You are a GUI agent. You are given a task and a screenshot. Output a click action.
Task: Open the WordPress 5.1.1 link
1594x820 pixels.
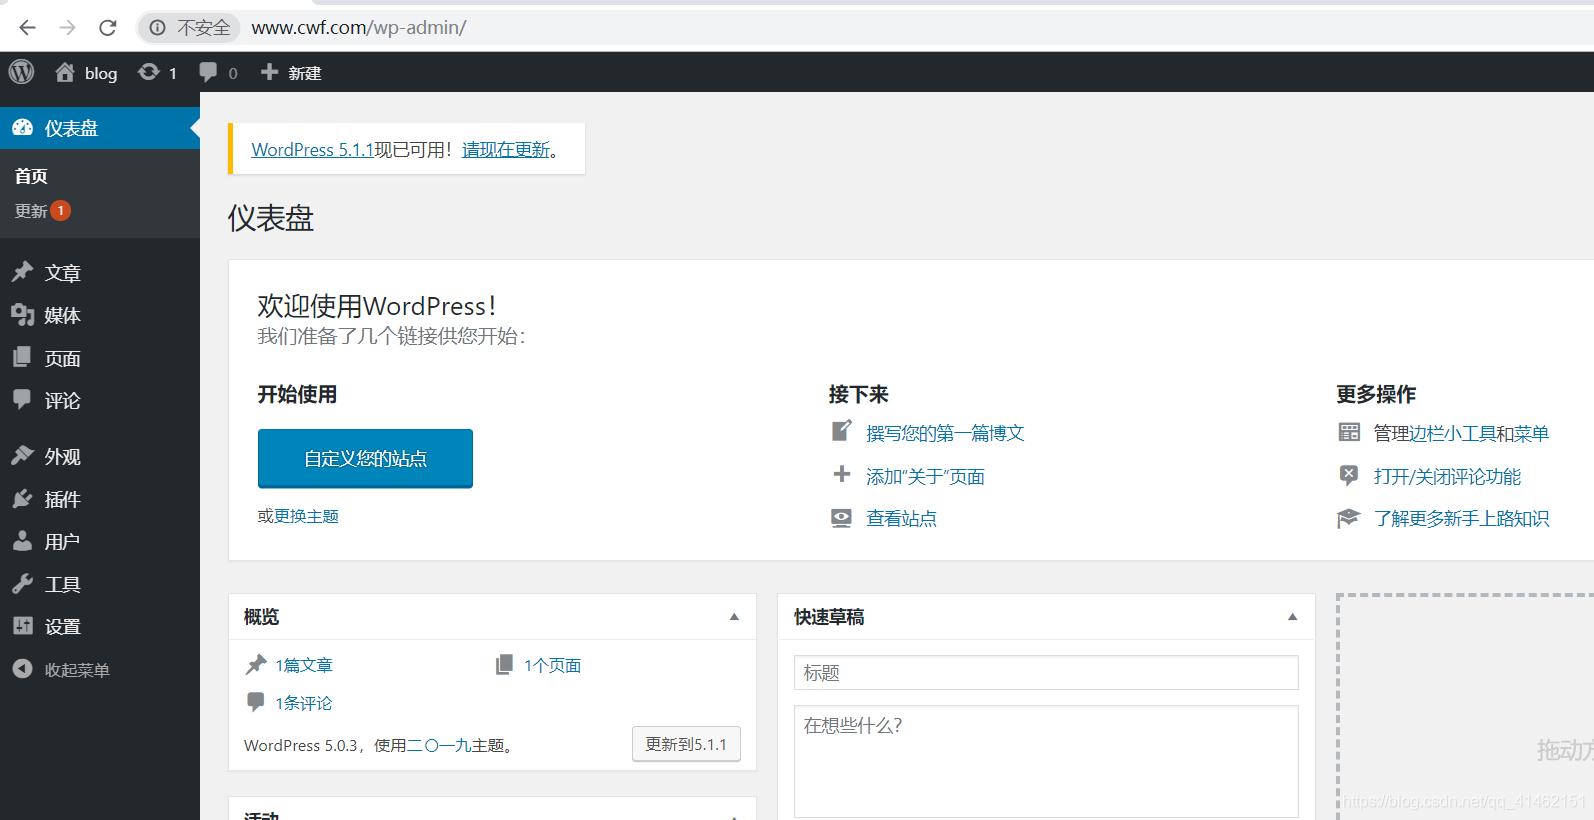point(312,149)
